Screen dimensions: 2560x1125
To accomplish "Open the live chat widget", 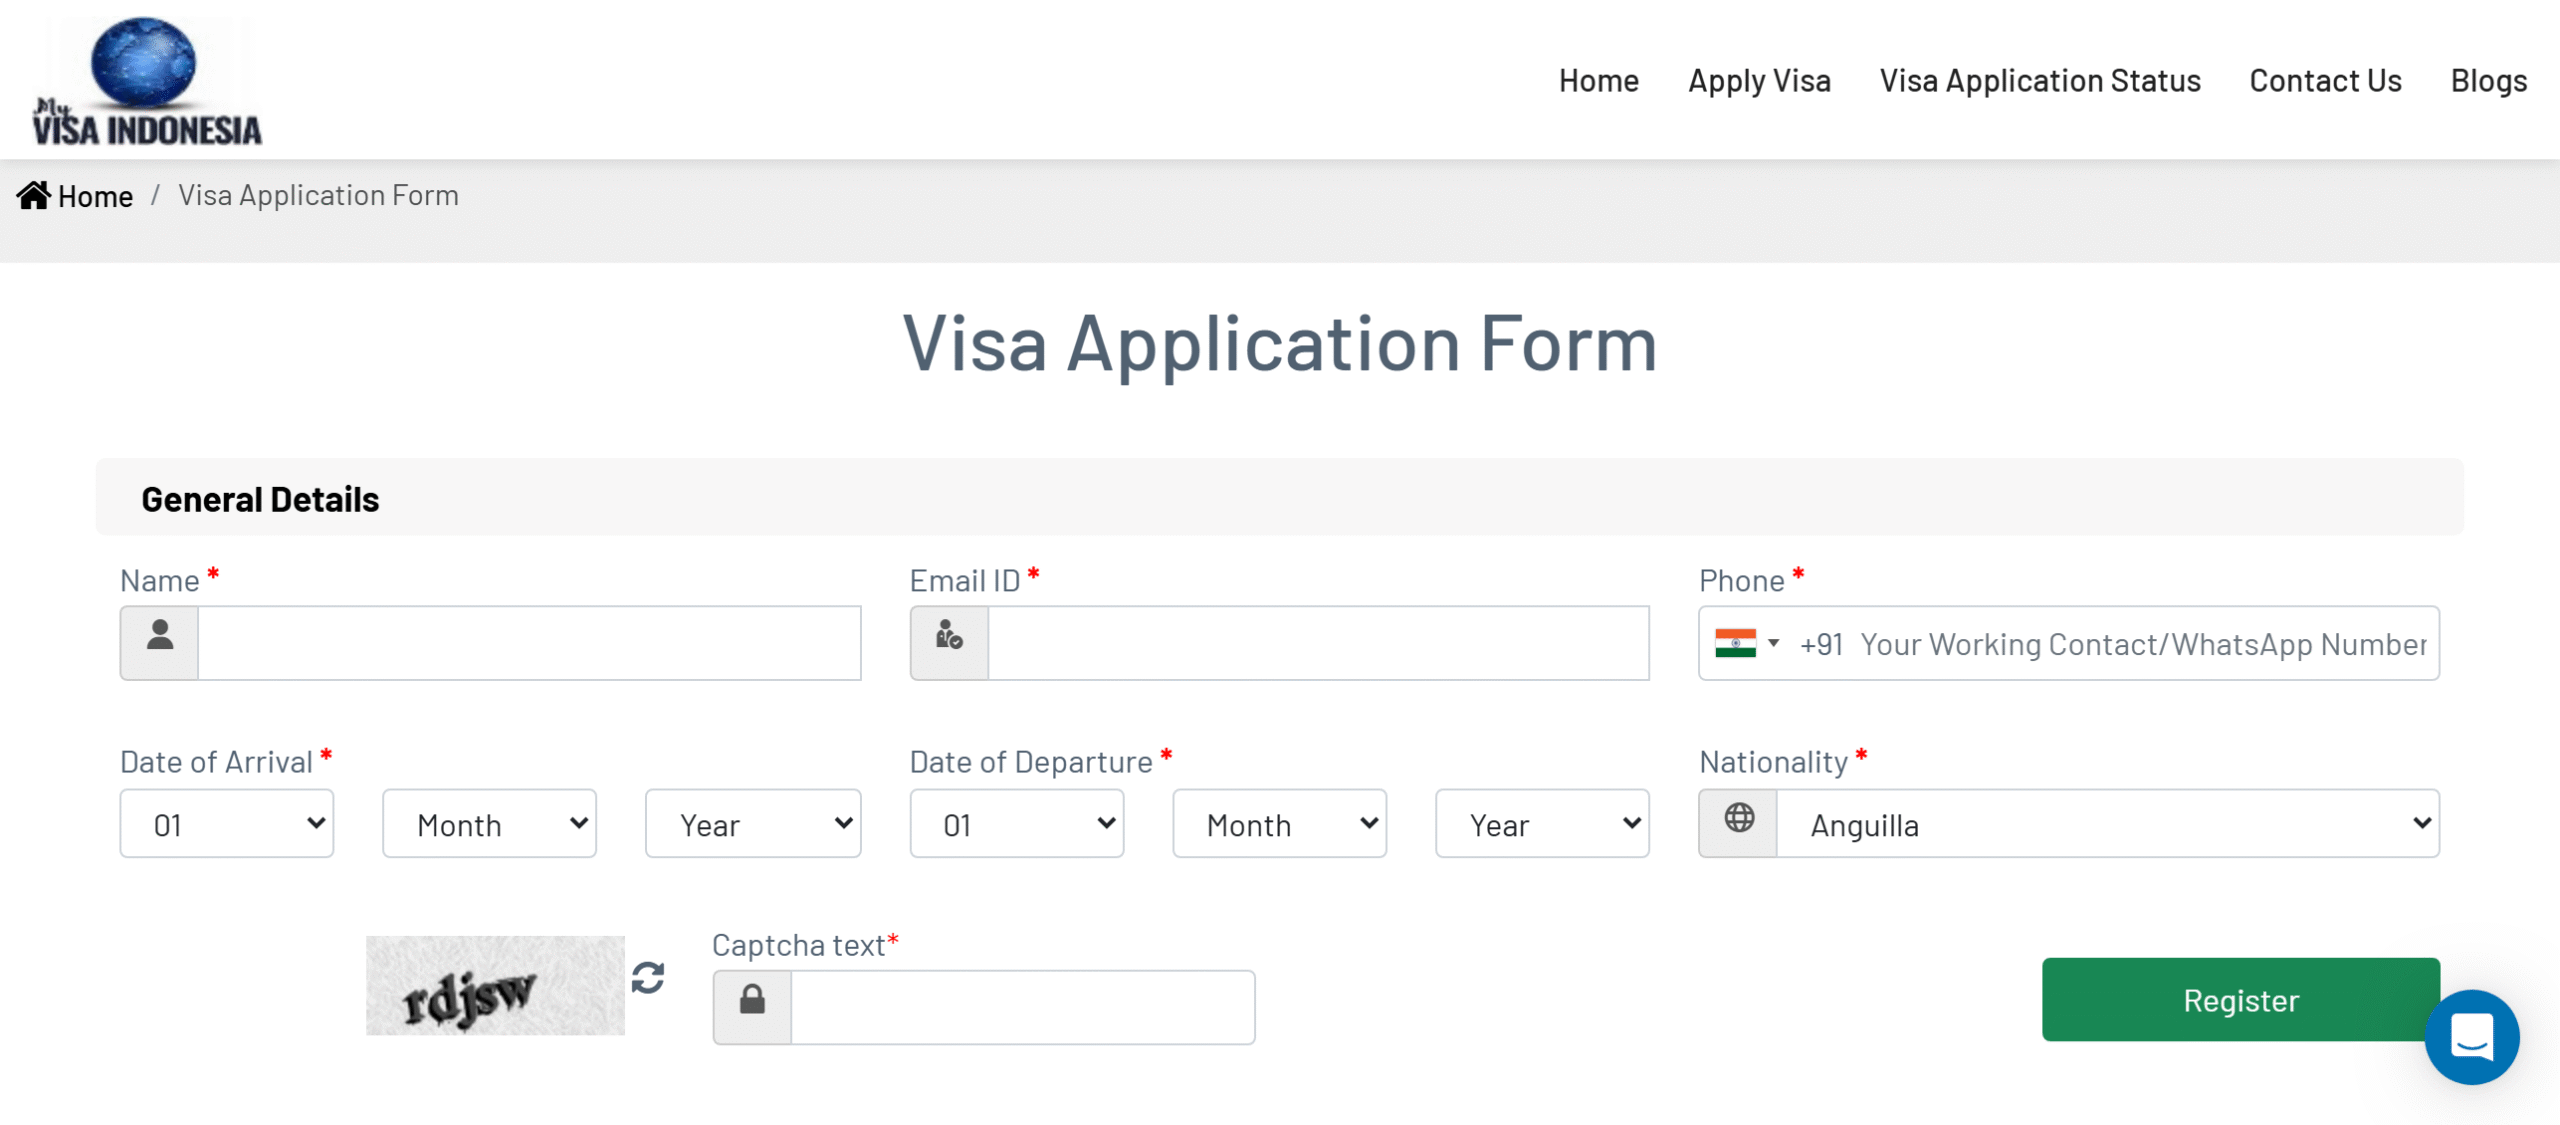I will point(2471,1037).
